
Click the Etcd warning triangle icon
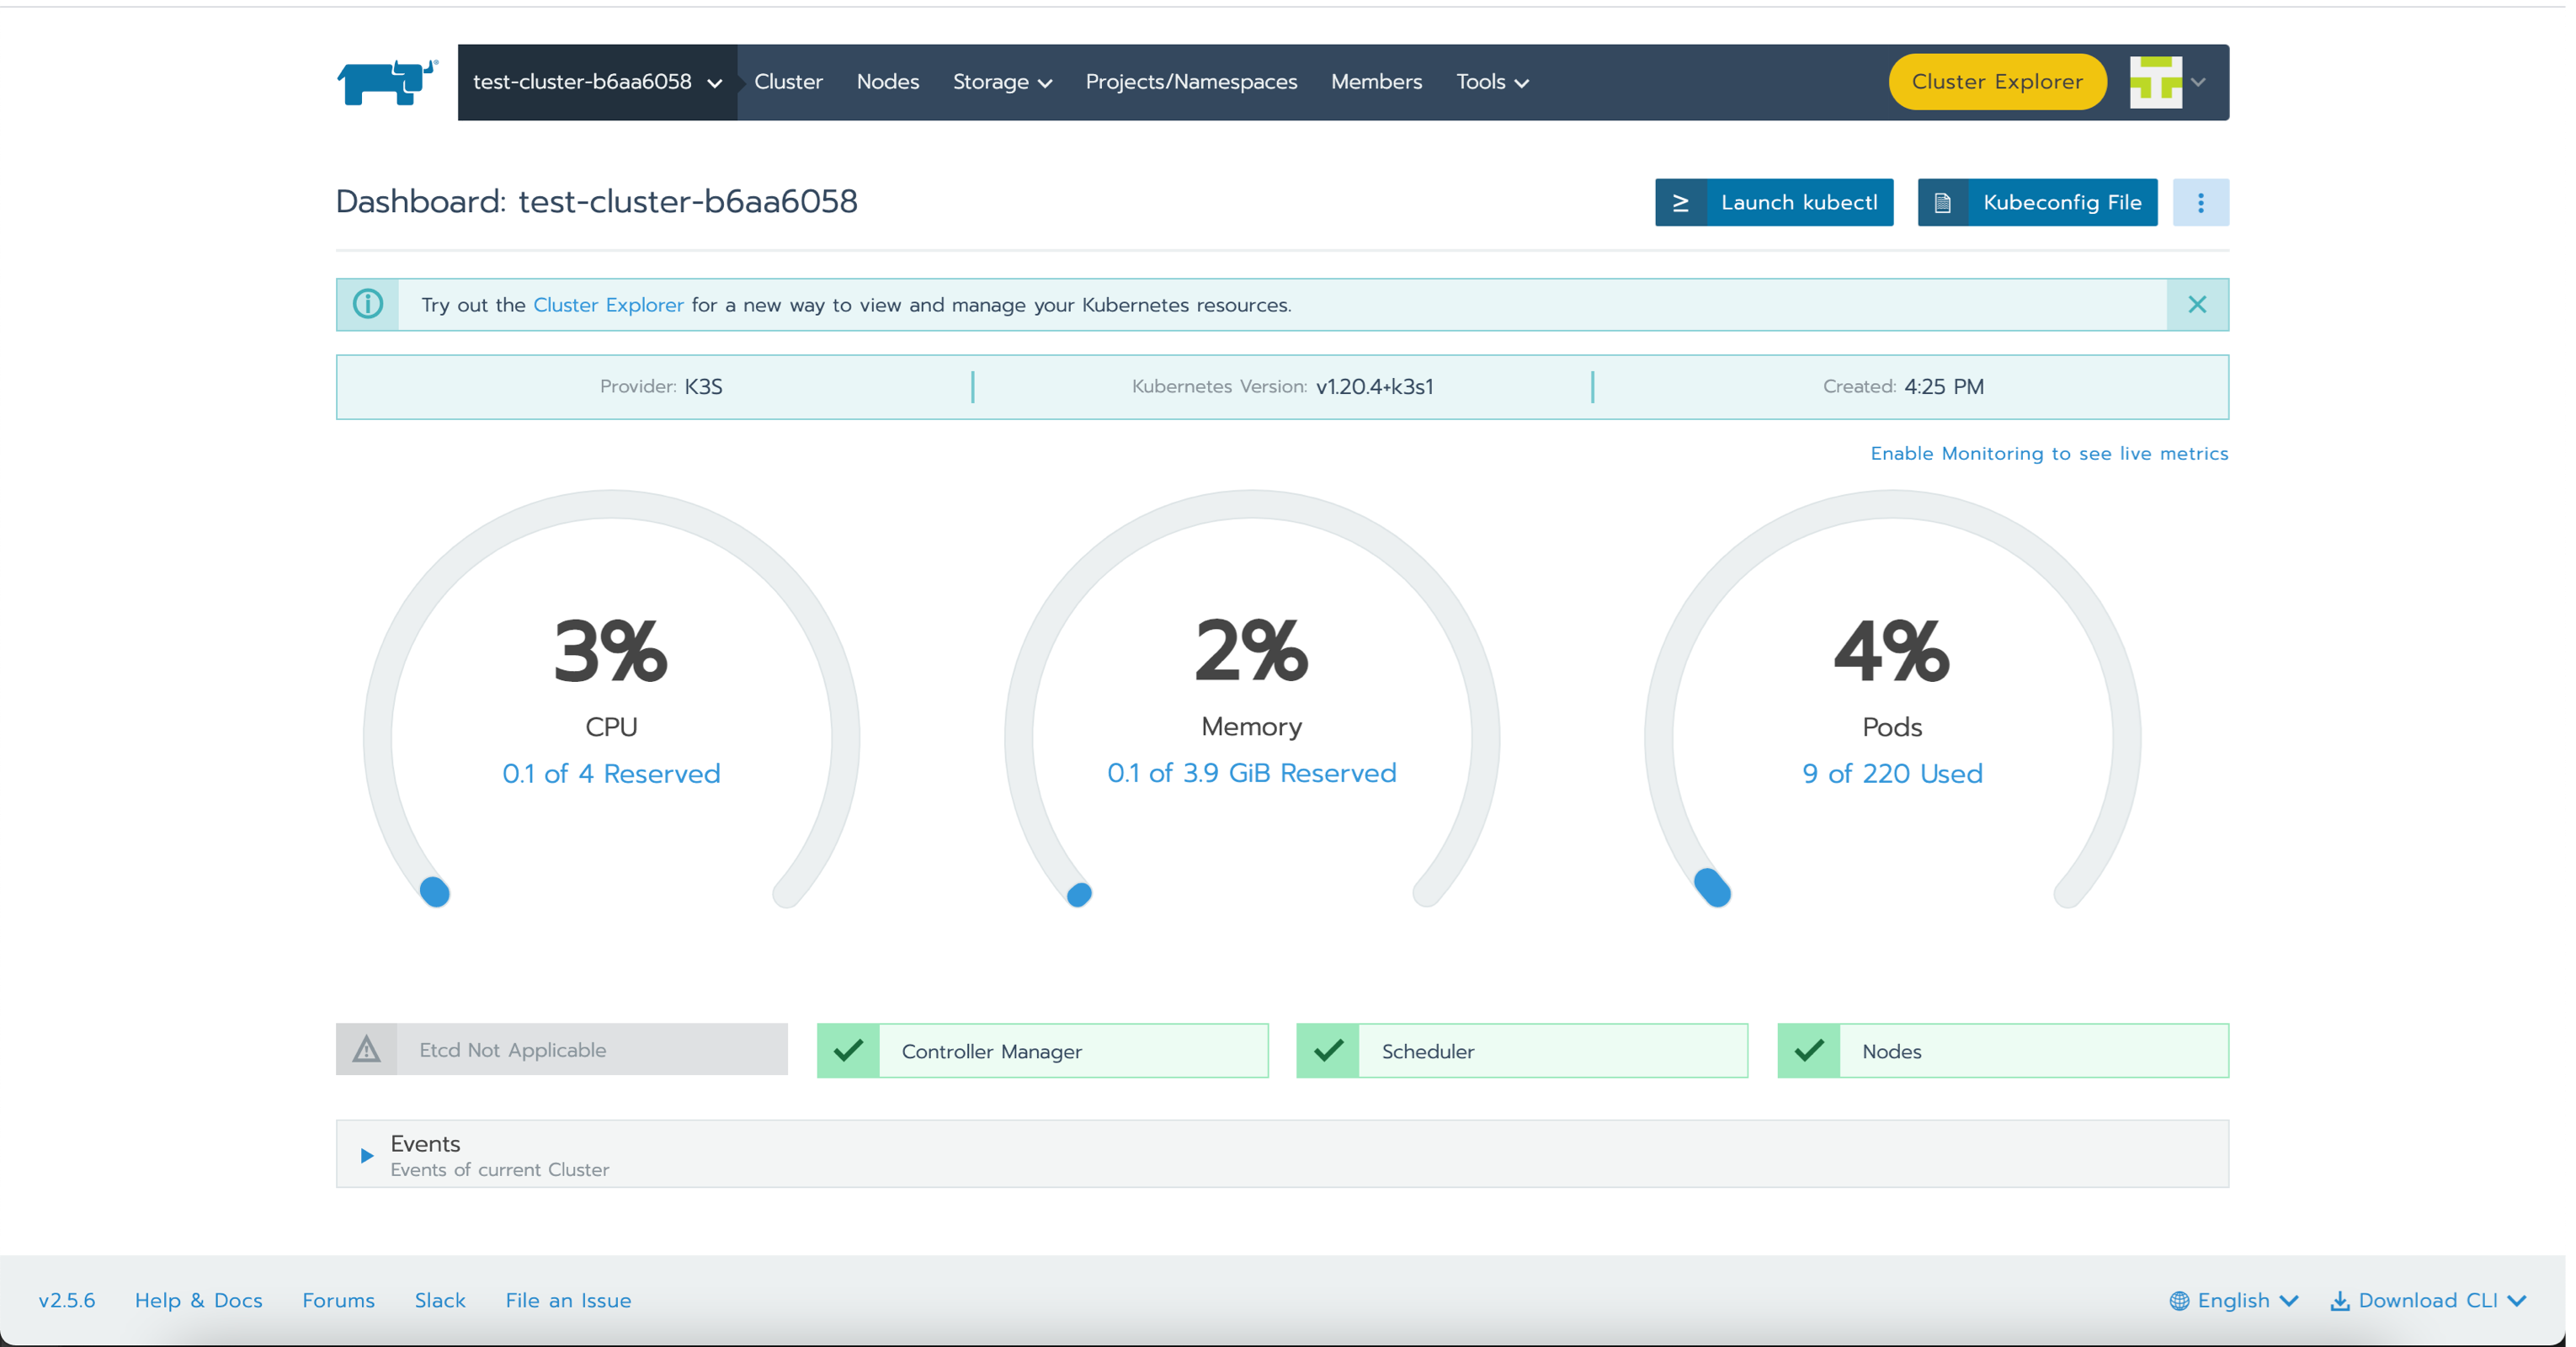pos(367,1049)
